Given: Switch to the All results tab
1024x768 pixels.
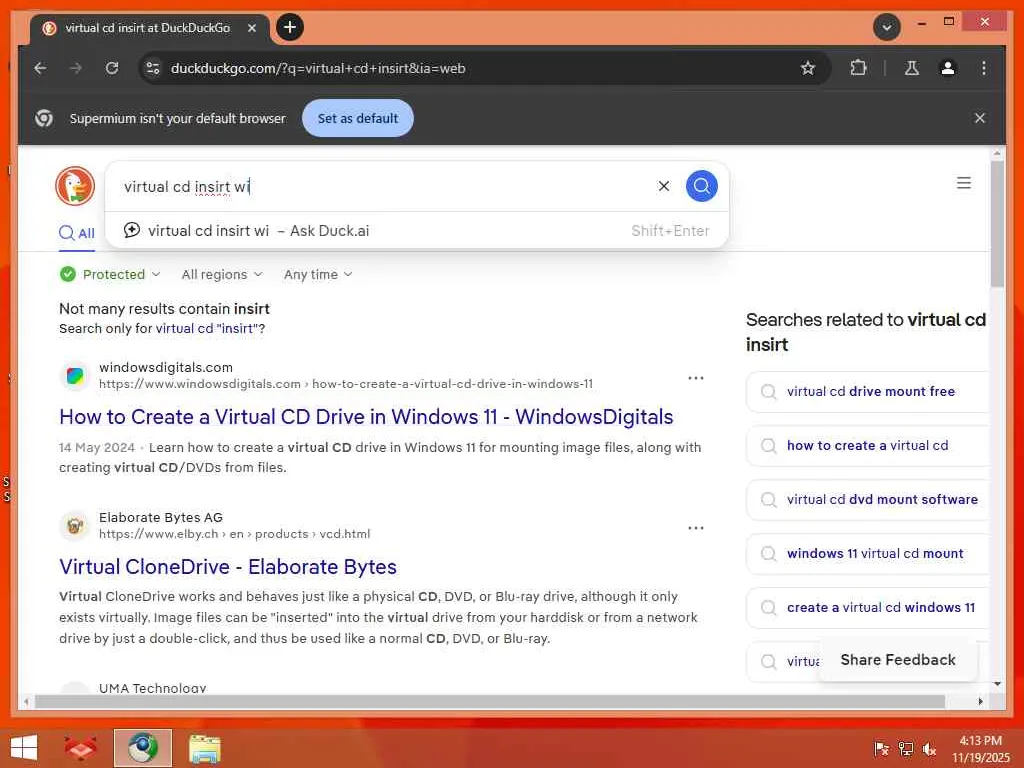Looking at the screenshot, I should tap(77, 233).
